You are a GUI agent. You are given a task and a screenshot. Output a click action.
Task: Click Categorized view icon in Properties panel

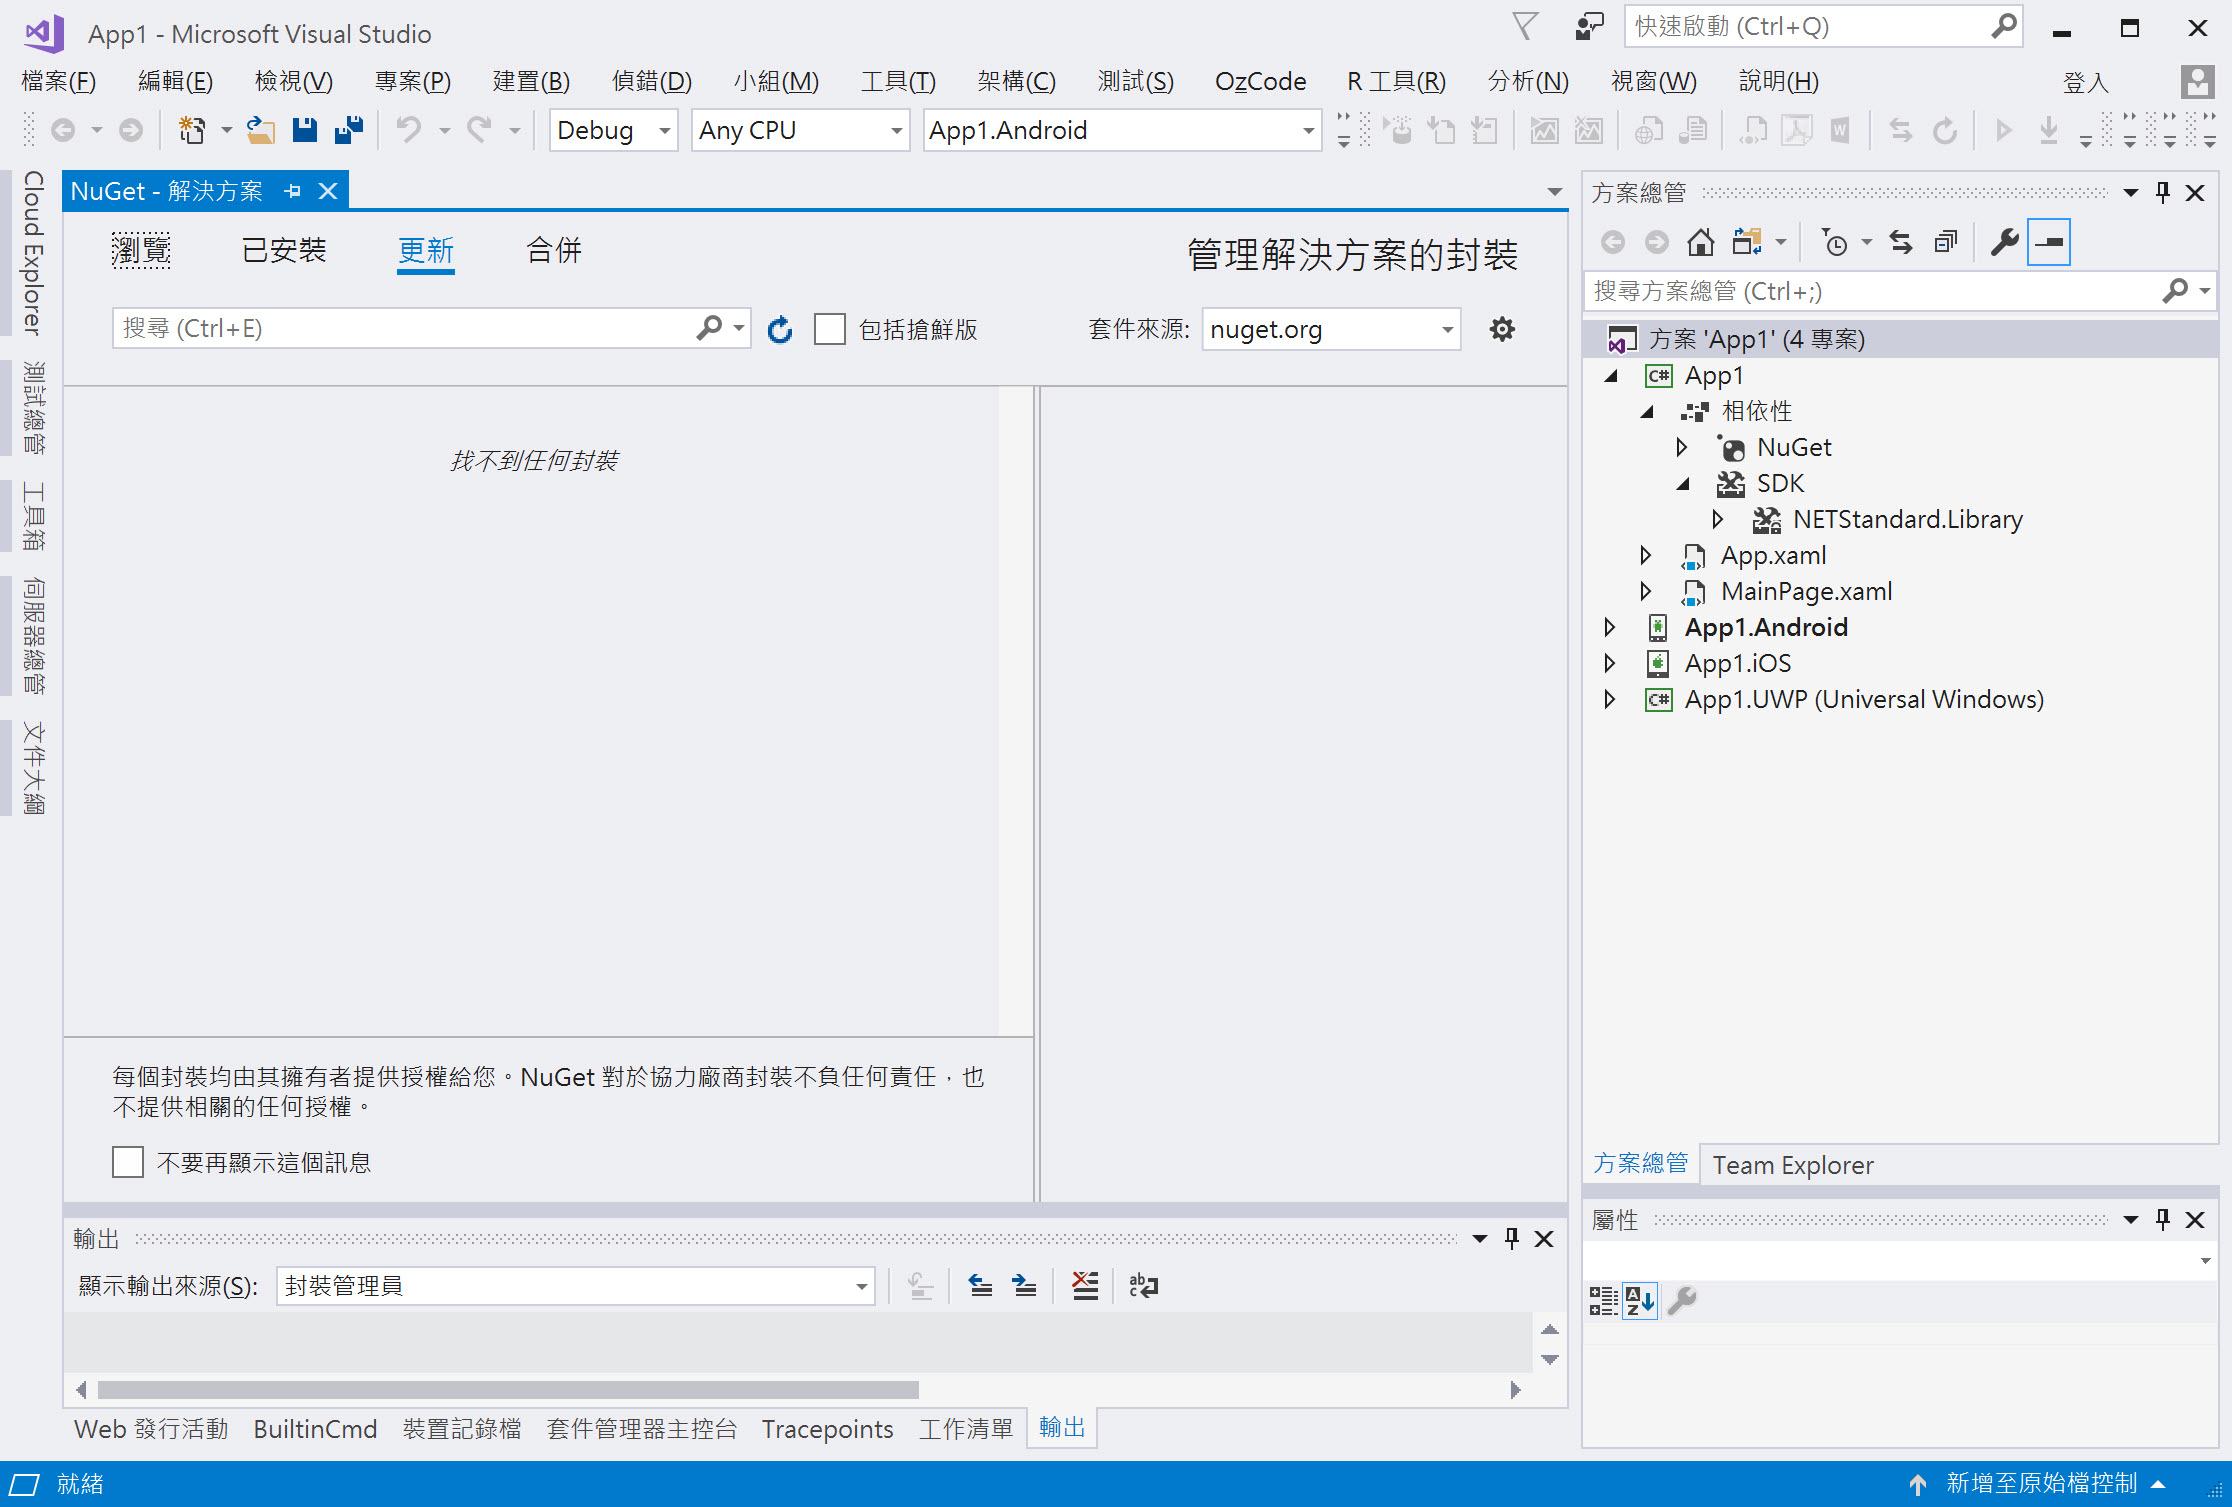(x=1603, y=1301)
